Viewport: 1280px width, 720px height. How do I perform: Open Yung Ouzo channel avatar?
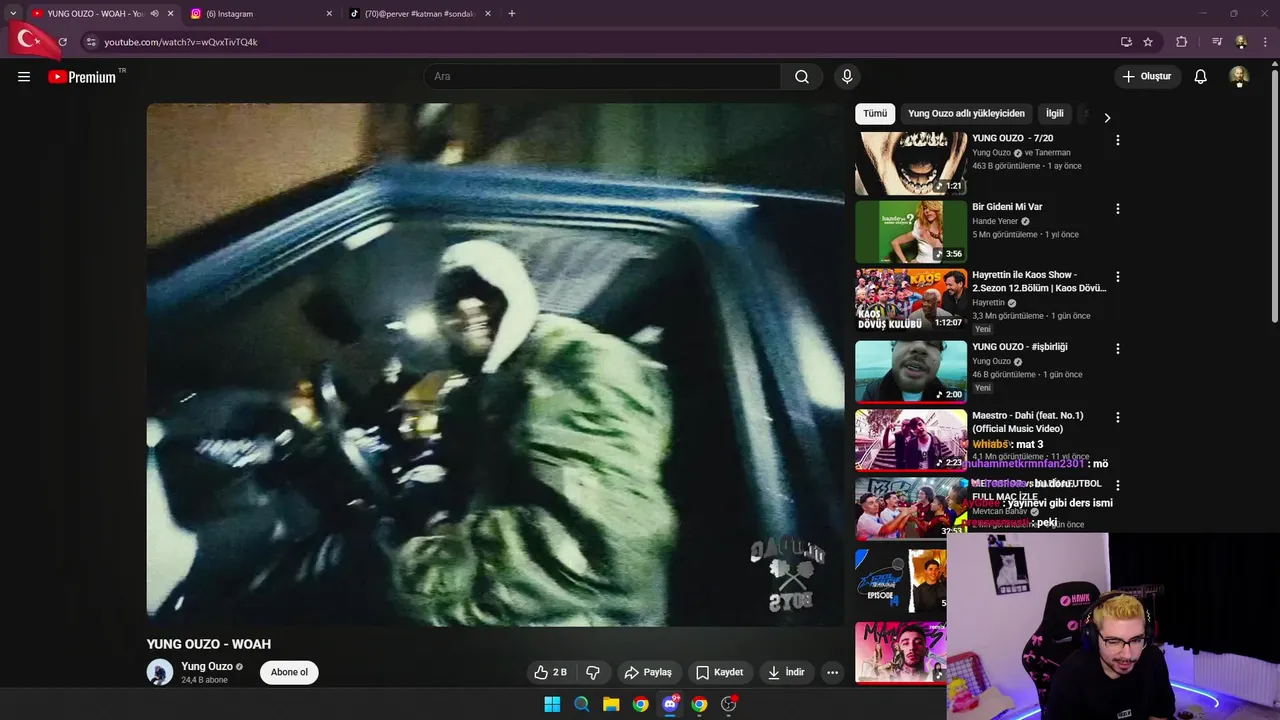tap(160, 672)
